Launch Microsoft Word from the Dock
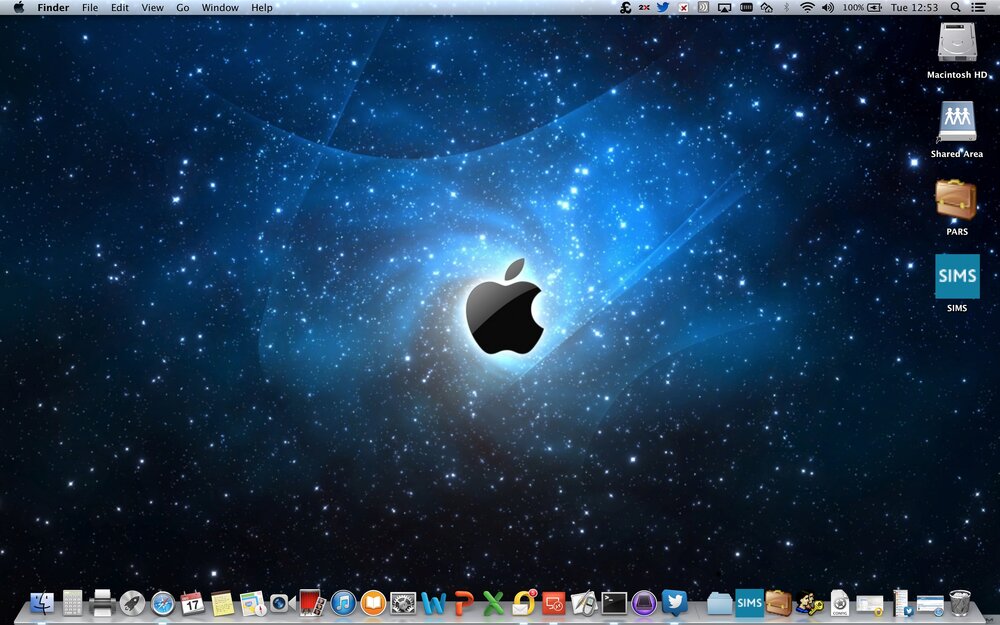The image size is (1000, 625). 433,603
